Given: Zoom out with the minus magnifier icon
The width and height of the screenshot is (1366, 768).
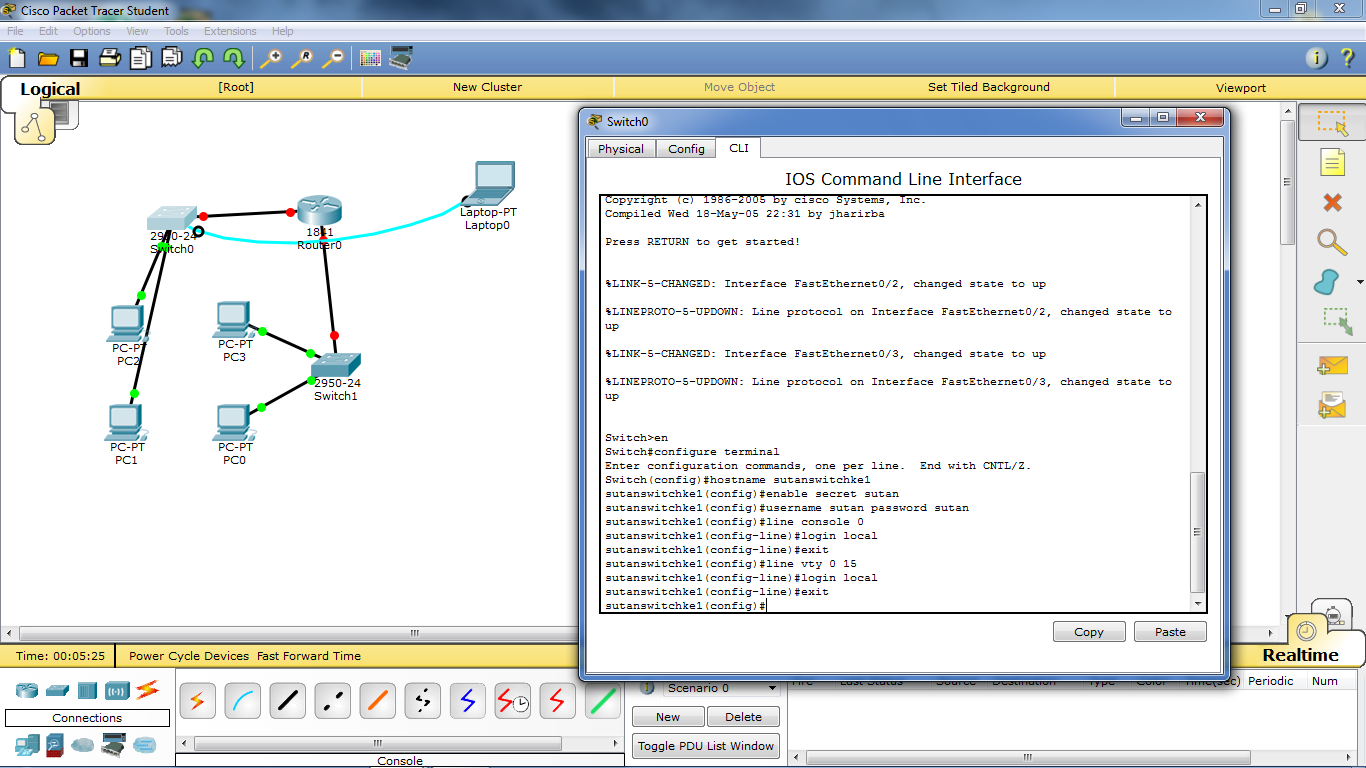Looking at the screenshot, I should [332, 58].
